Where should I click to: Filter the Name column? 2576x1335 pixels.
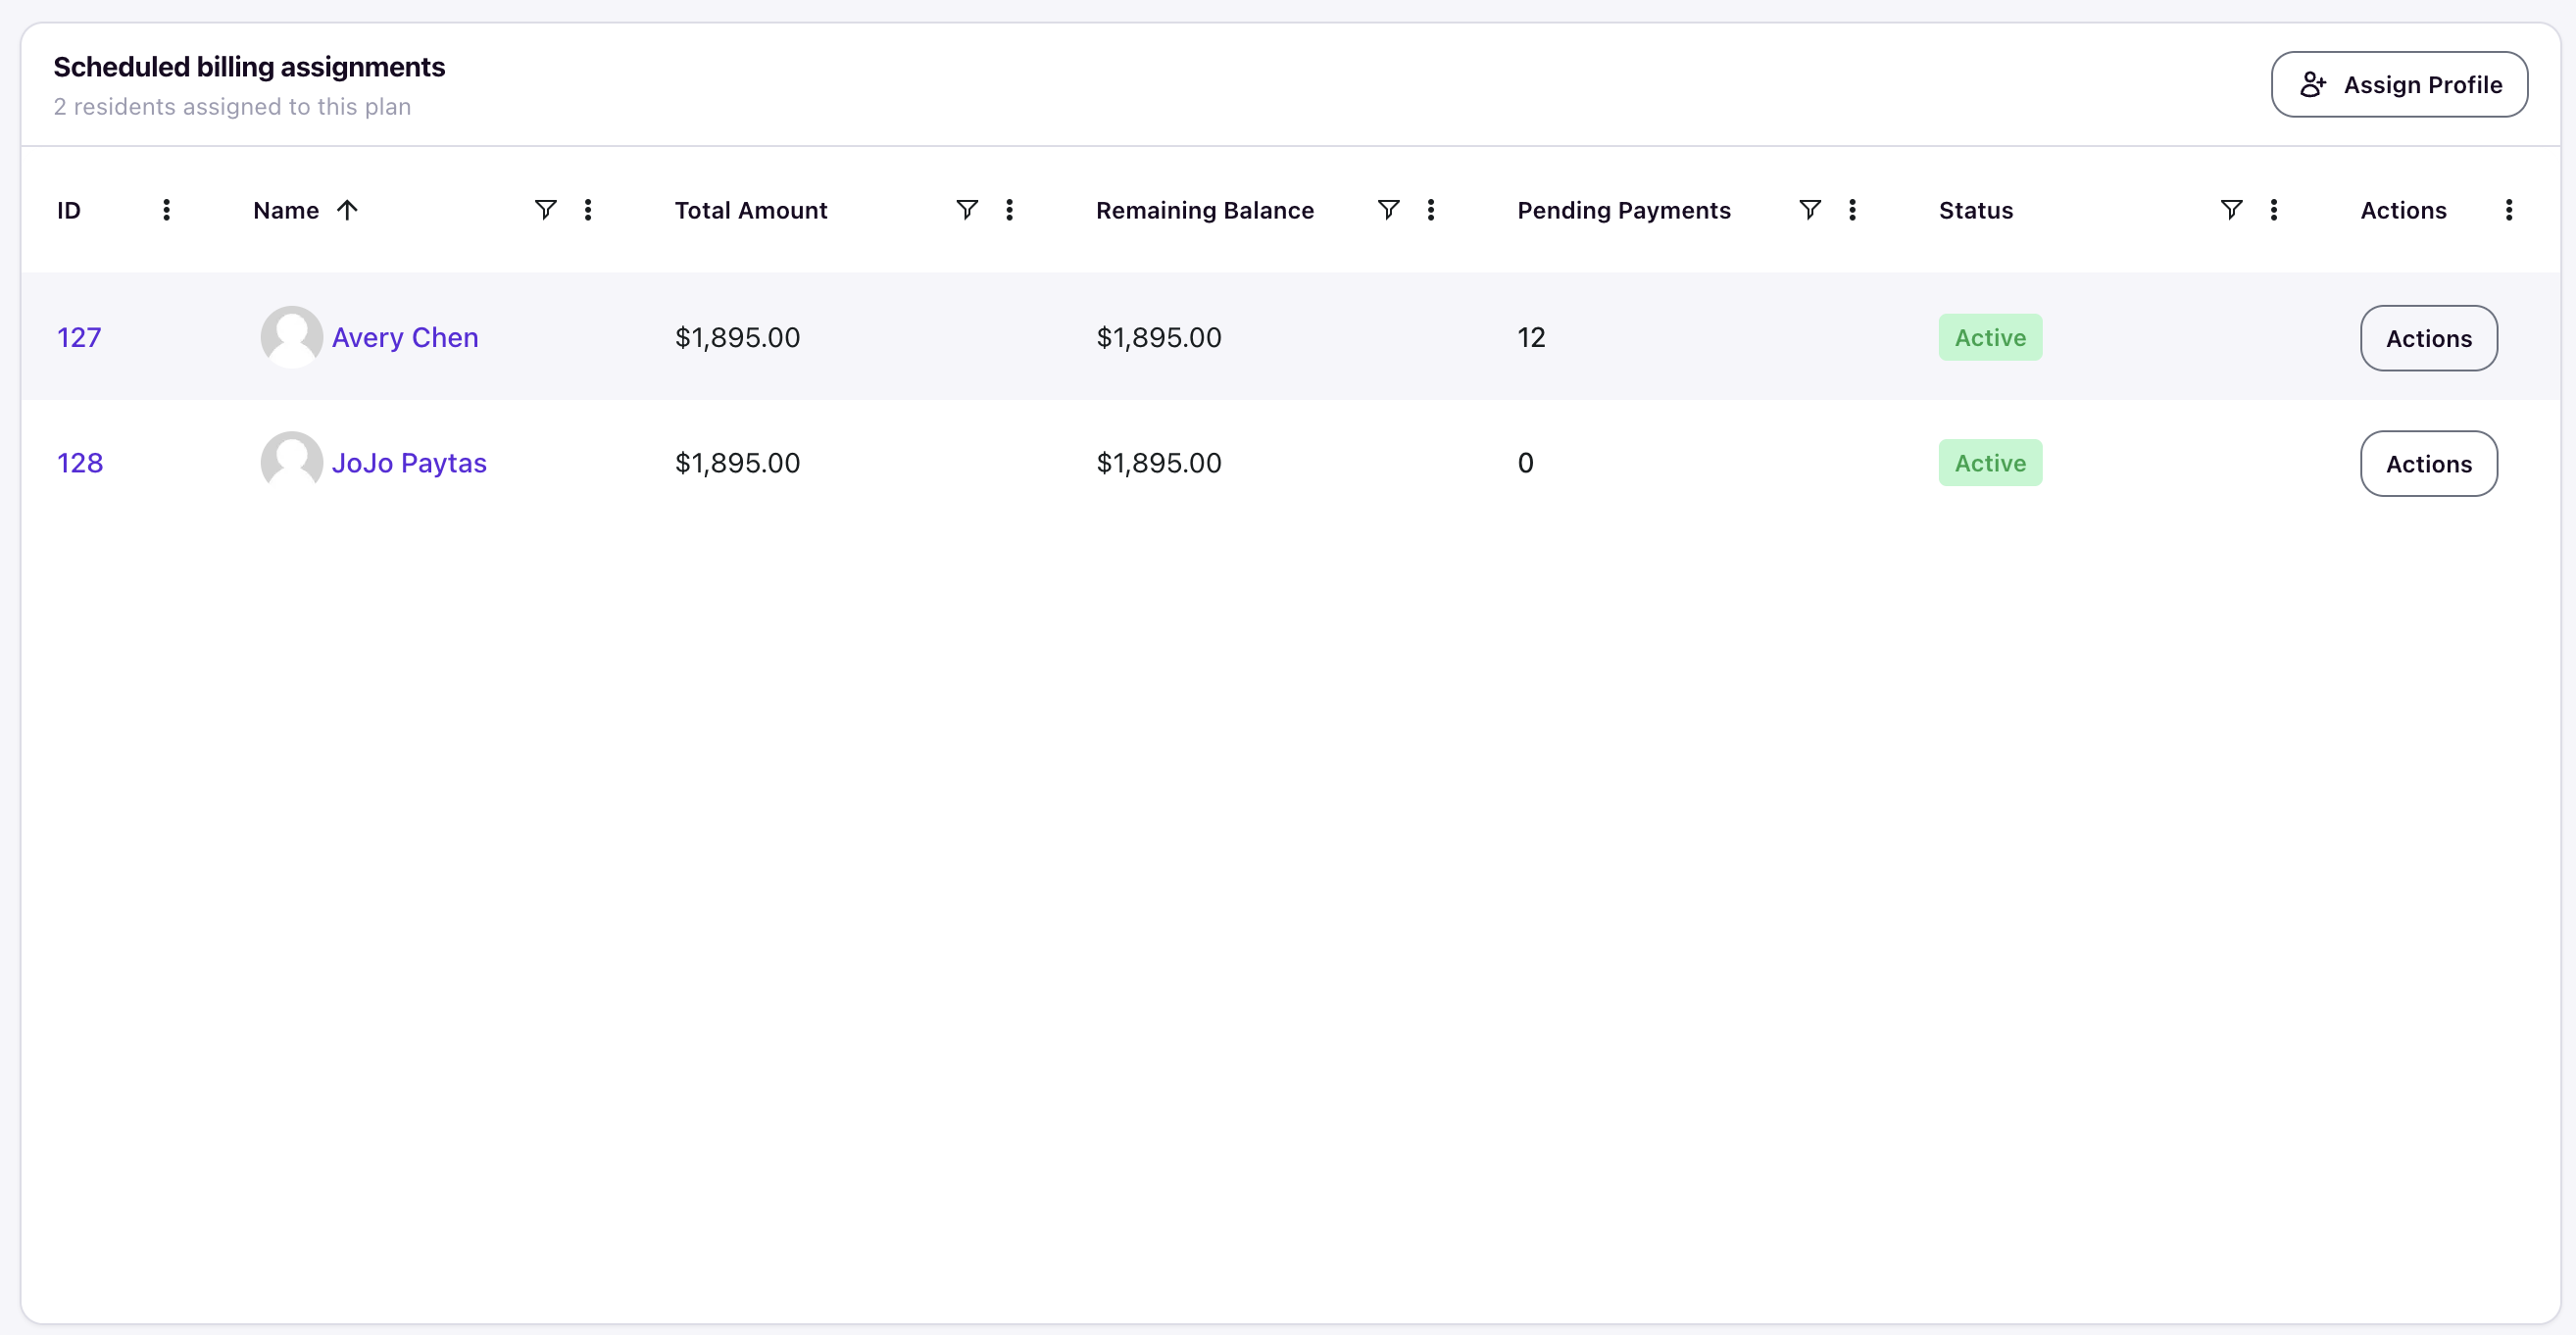pyautogui.click(x=545, y=210)
